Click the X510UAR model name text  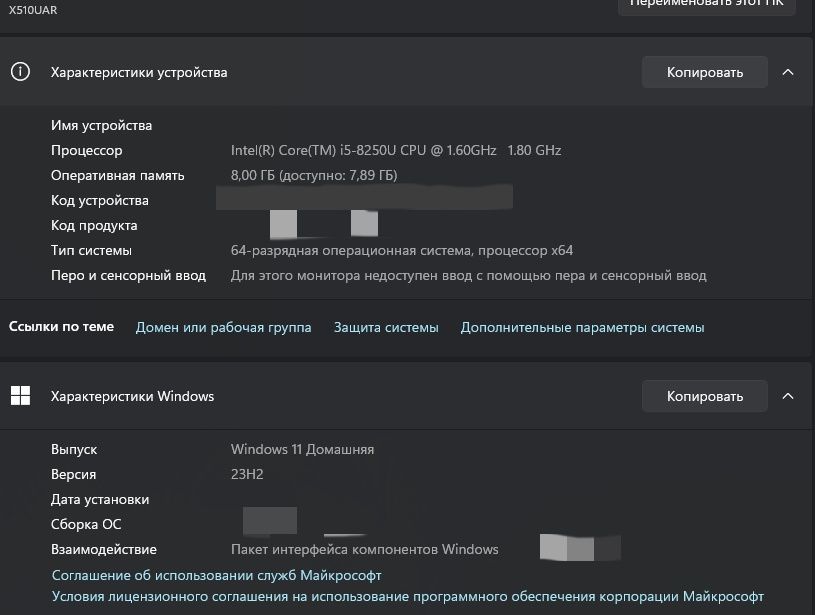(33, 10)
